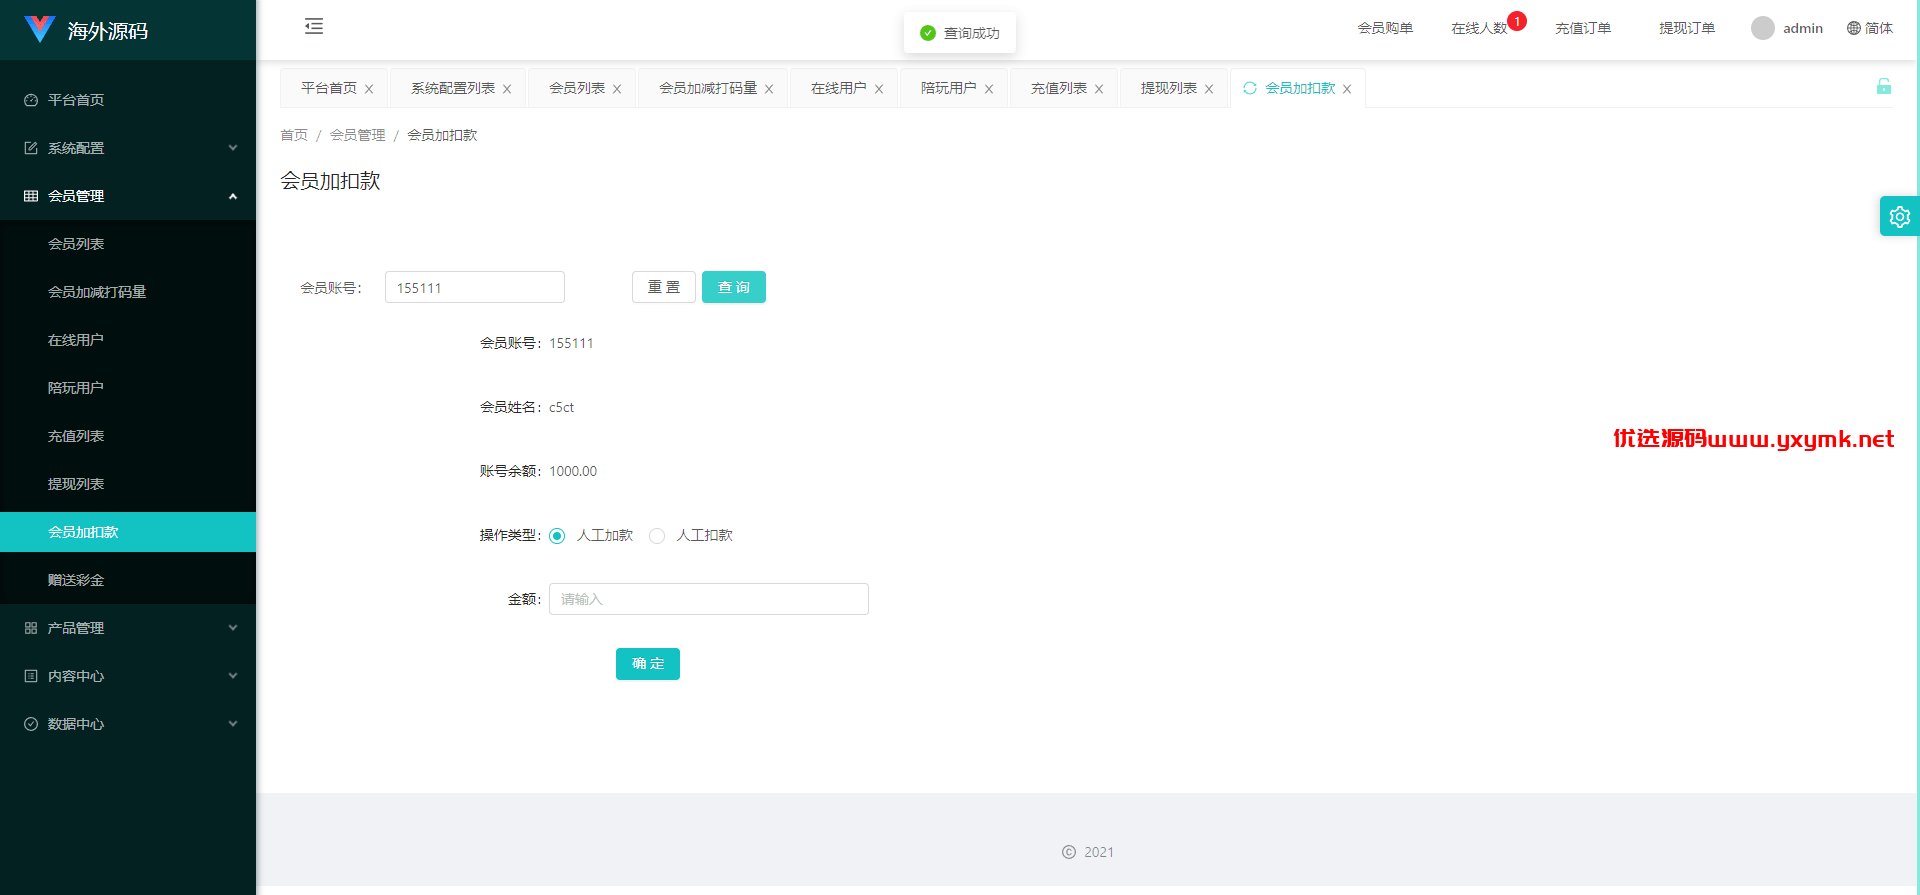Click the 确定 confirm button
The width and height of the screenshot is (1920, 895).
click(648, 664)
